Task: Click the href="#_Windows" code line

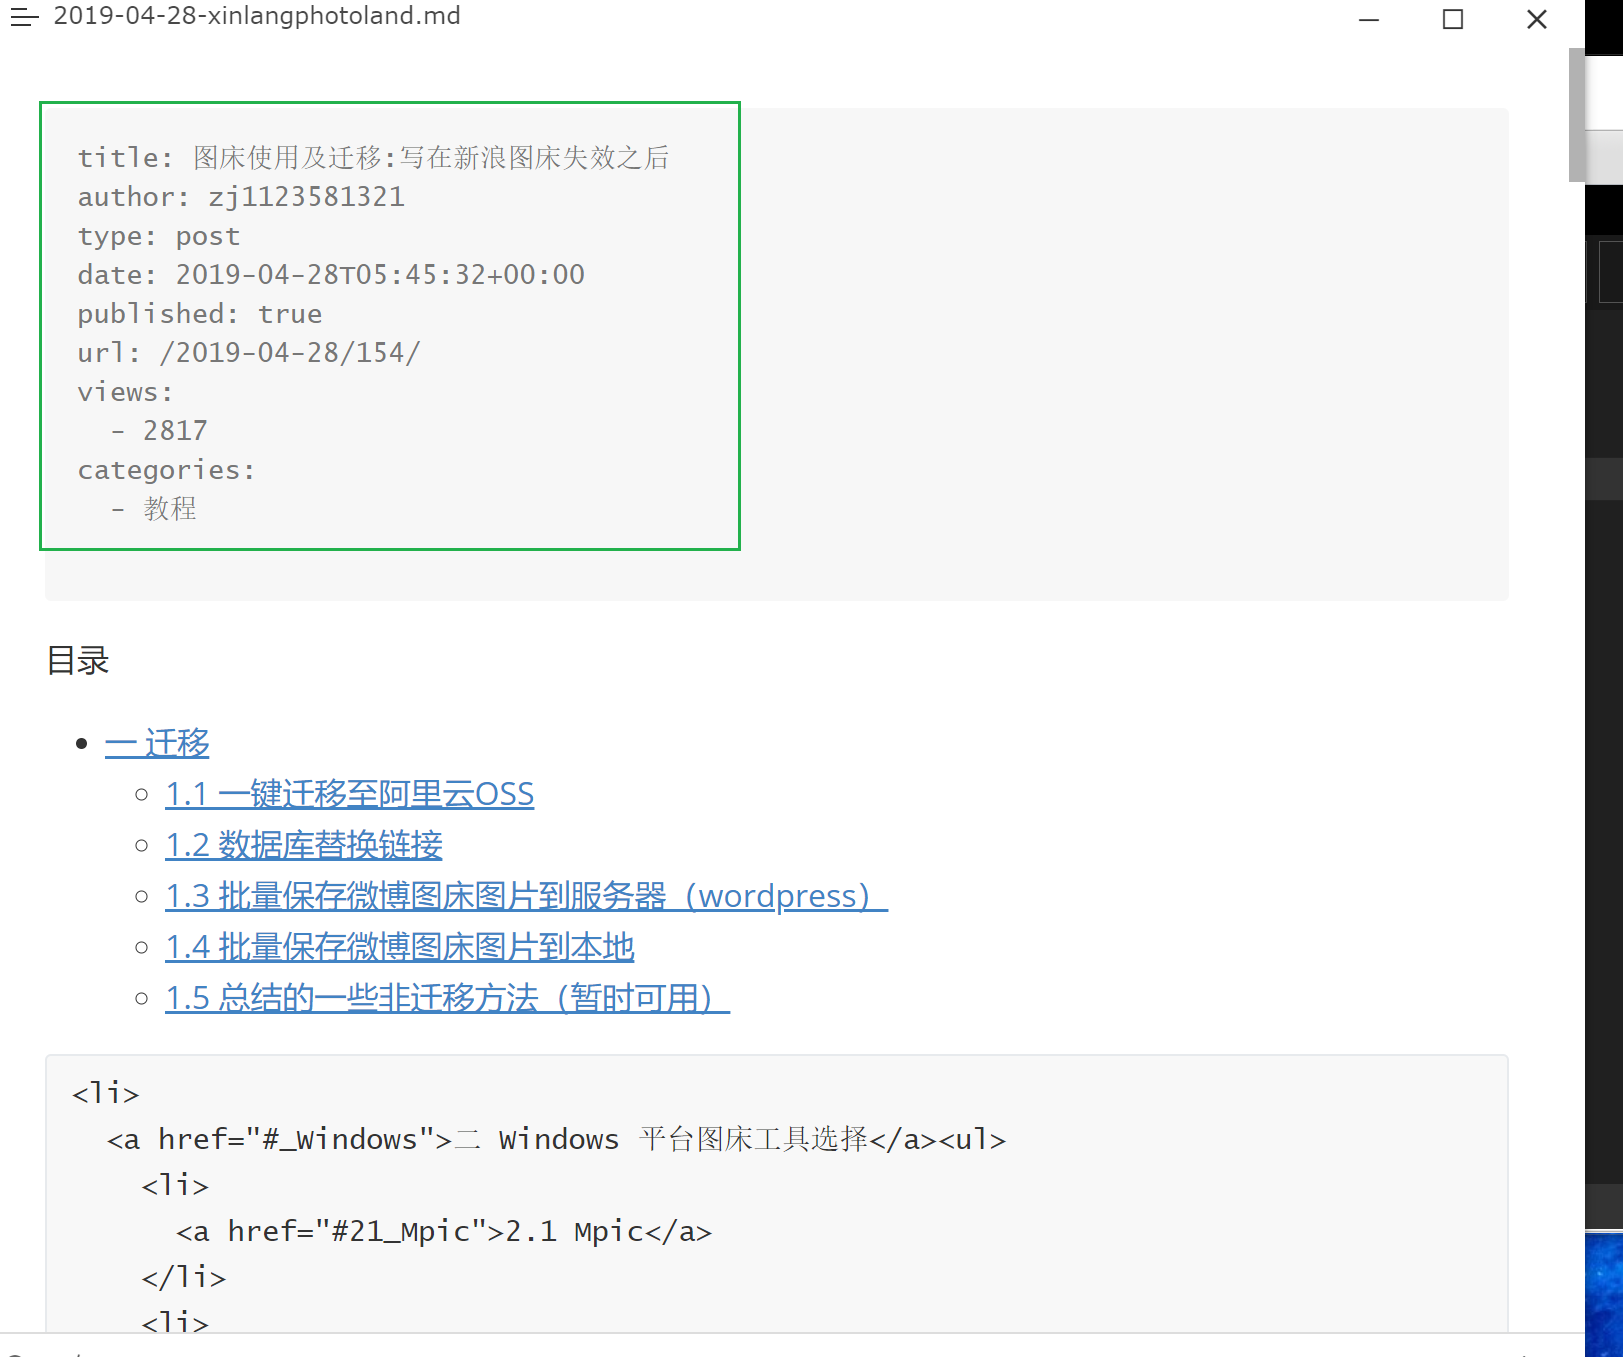Action: (556, 1140)
